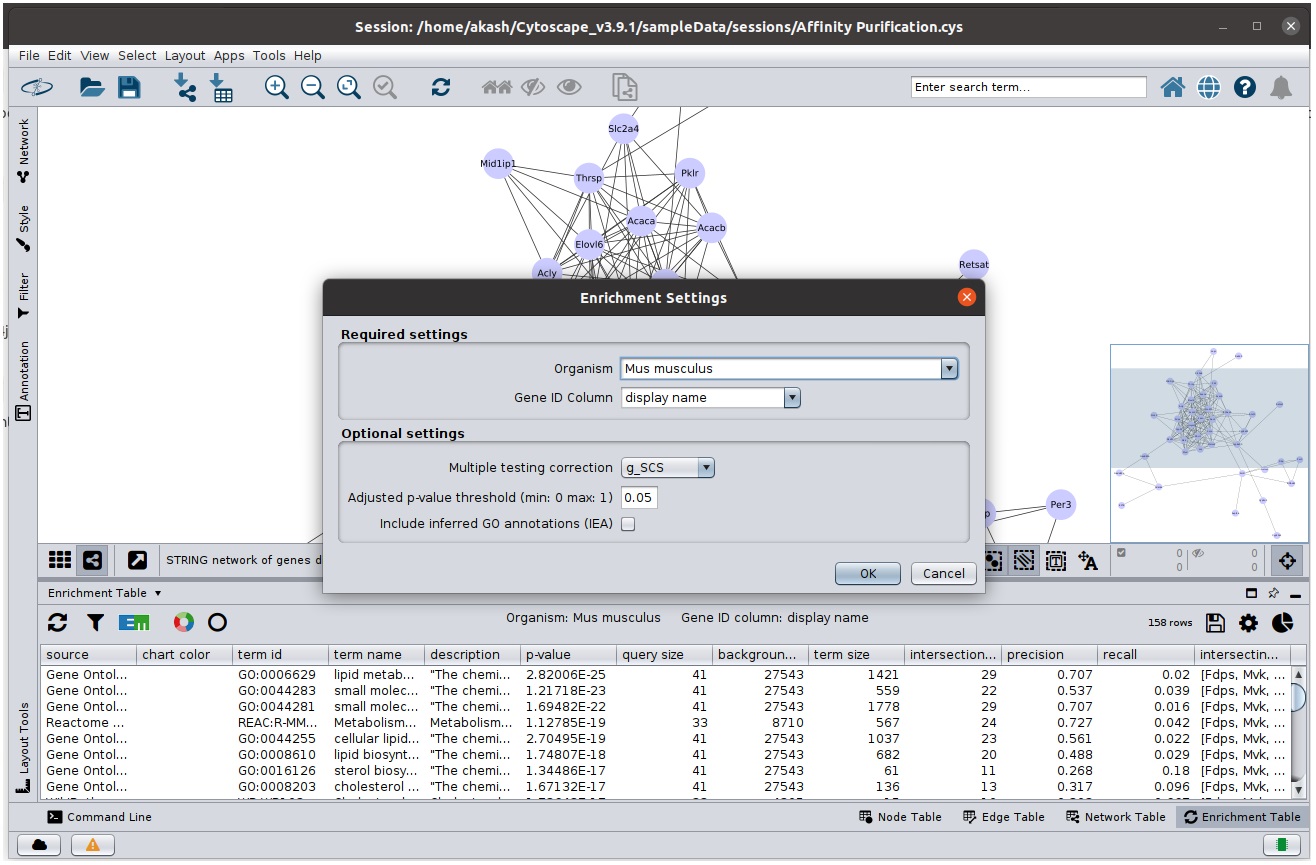This screenshot has height=865, width=1316.
Task: Click the Apply Preferred Layout refresh icon
Action: pos(441,88)
